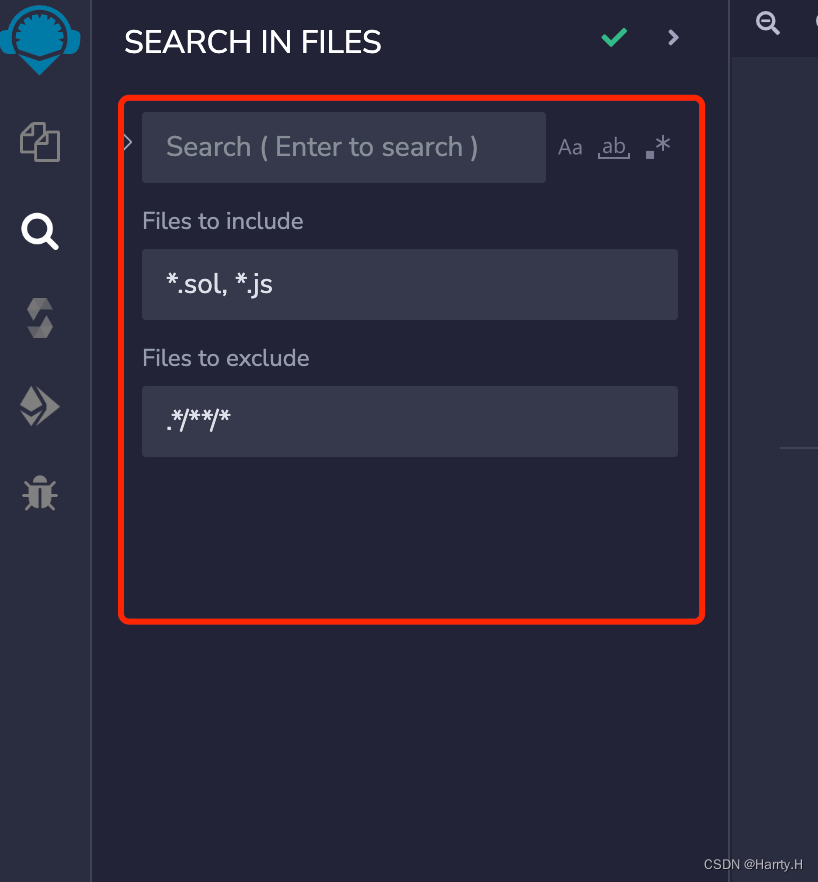818x882 pixels.
Task: Click the Search input field
Action: pos(344,147)
